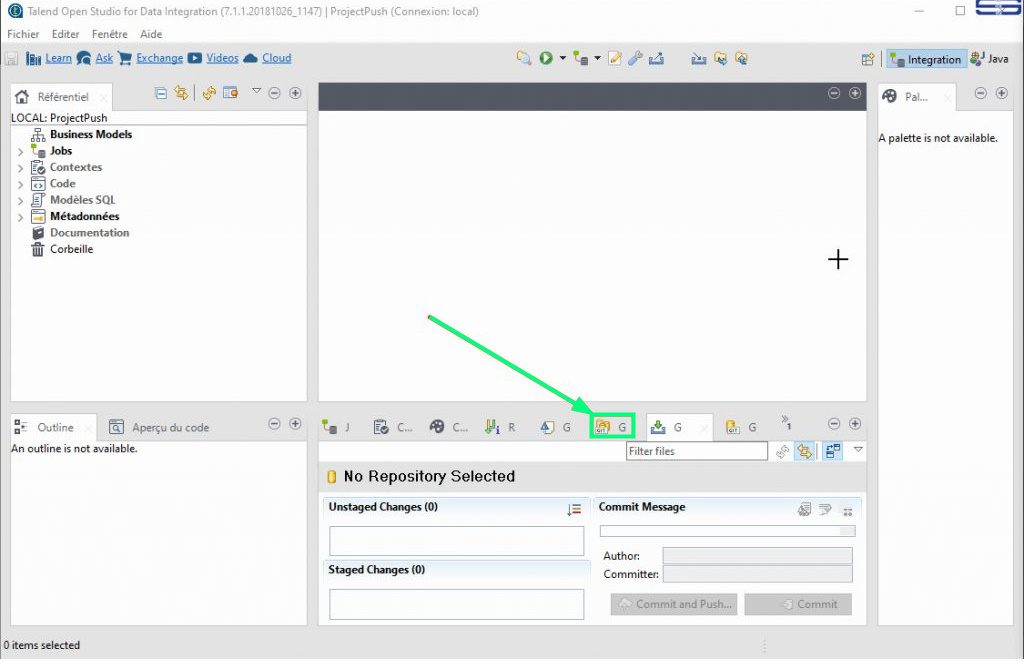Open the Run tab labeled R
Screen dimensions: 1024x662
(x=500, y=427)
